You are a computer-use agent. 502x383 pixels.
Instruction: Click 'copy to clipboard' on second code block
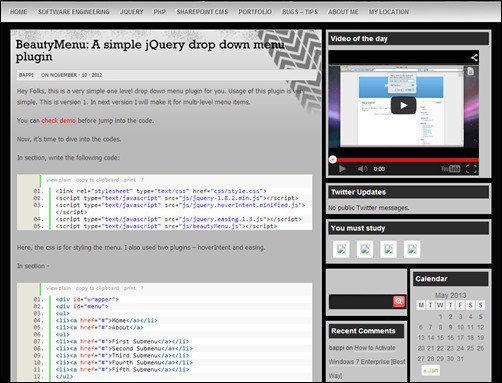(97, 288)
